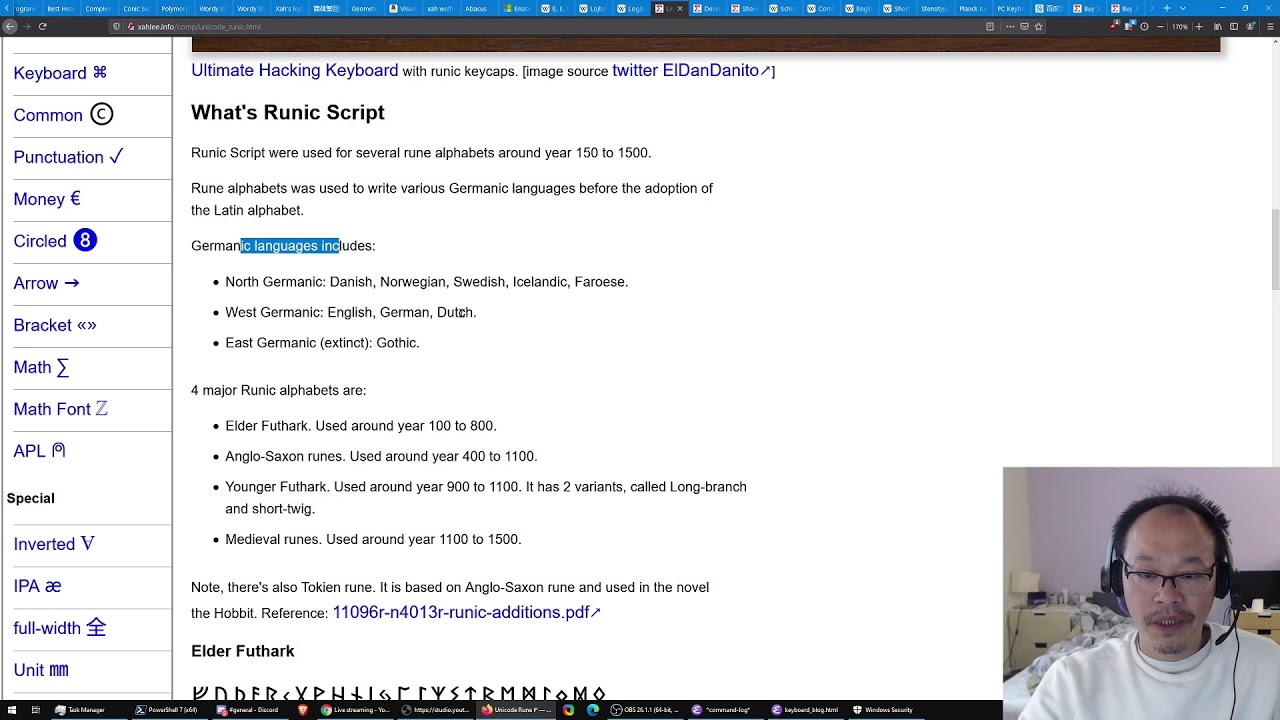The image size is (1280, 720).
Task: Toggle Firefox reader view icon
Action: coord(990,26)
